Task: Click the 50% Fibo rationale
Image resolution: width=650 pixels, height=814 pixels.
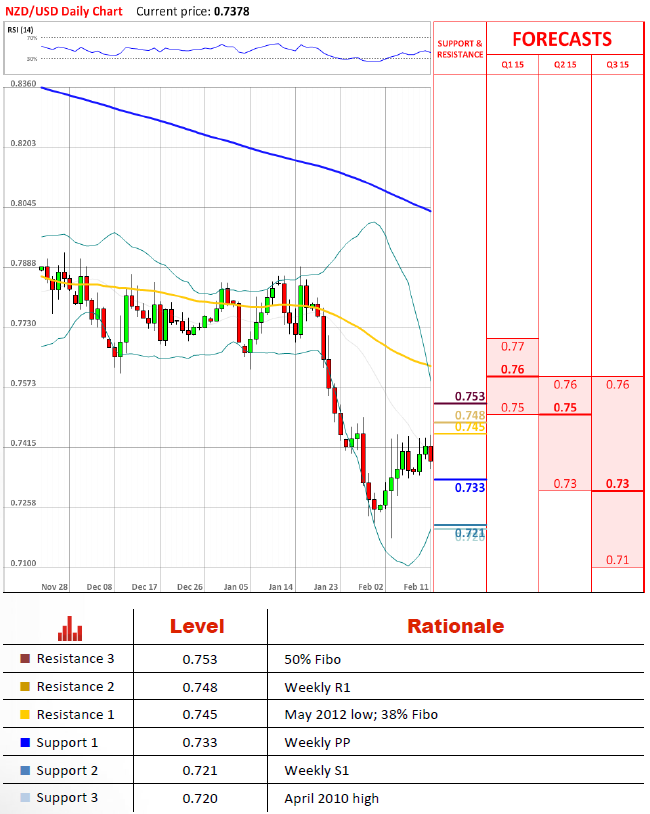Action: pyautogui.click(x=313, y=660)
